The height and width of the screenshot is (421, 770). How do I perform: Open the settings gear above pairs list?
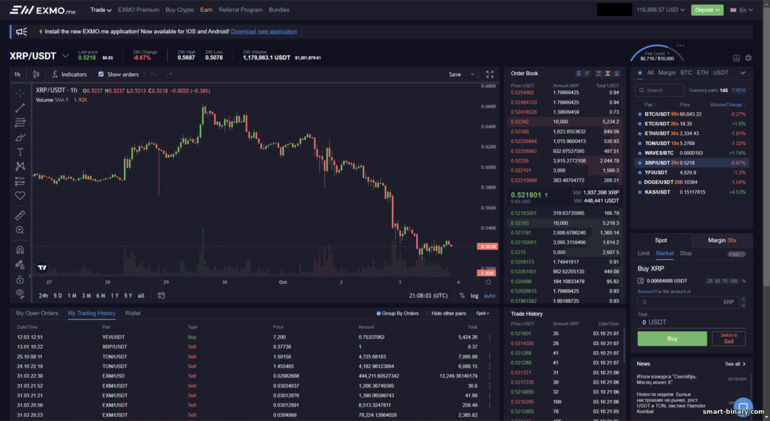748,58
